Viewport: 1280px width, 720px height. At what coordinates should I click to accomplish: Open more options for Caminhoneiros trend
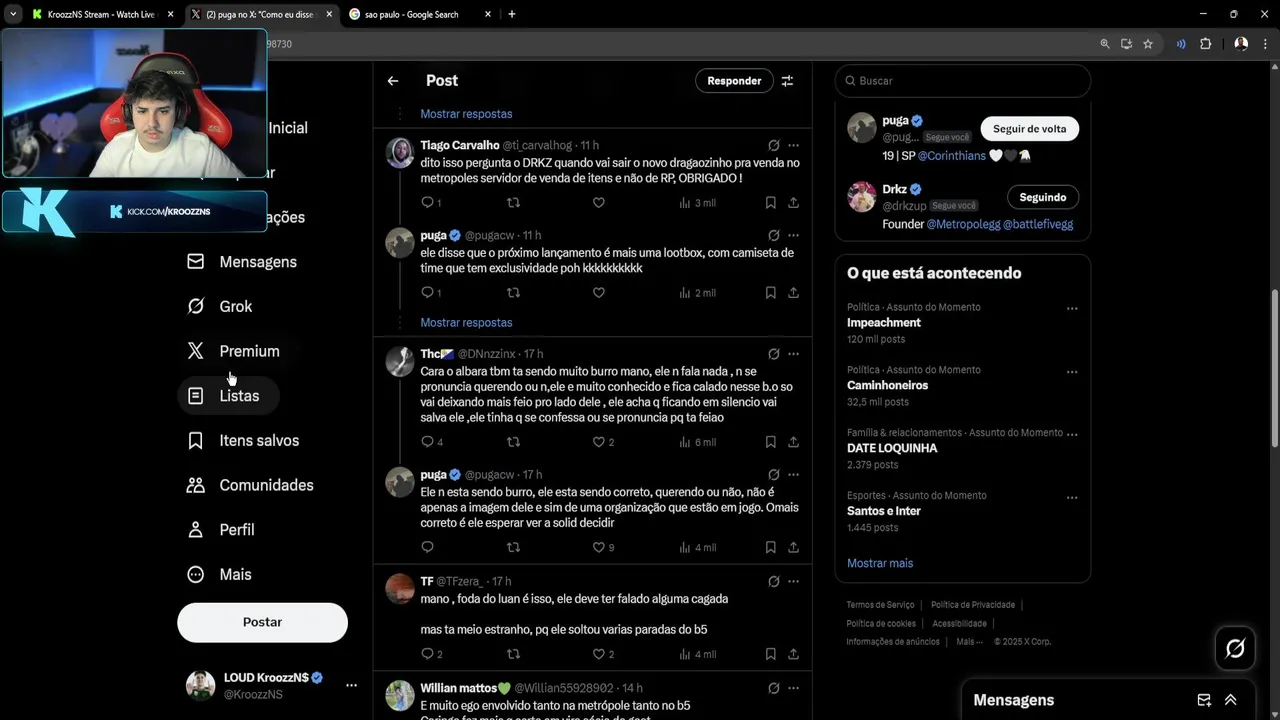click(1072, 371)
